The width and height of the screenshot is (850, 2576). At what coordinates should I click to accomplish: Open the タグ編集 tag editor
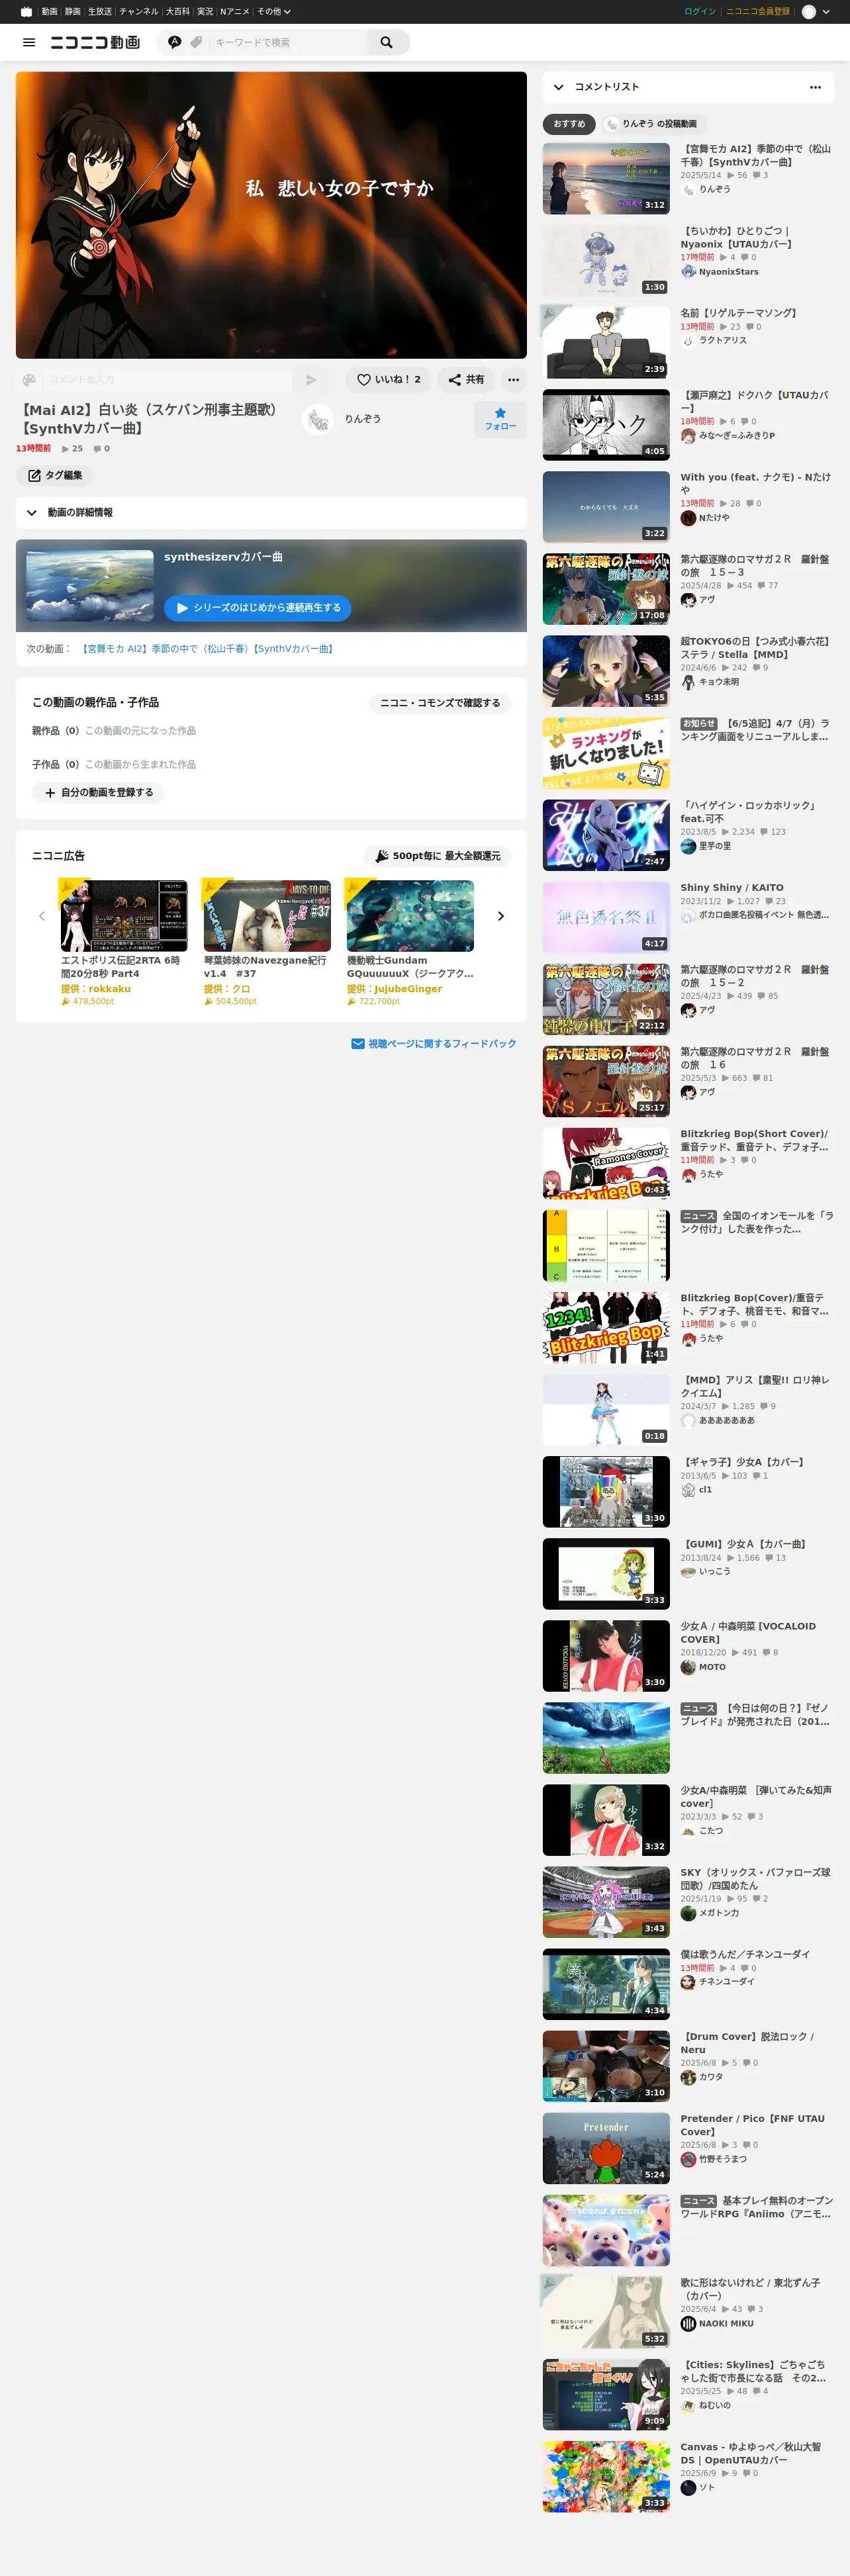pyautogui.click(x=54, y=476)
